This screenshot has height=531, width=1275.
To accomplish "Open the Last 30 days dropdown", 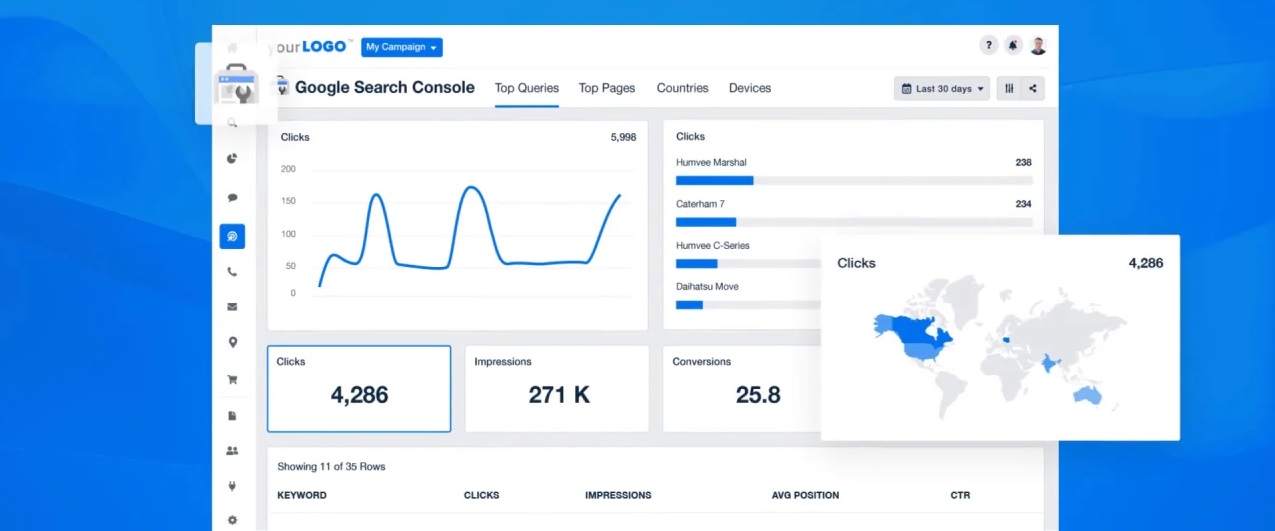I will (942, 88).
